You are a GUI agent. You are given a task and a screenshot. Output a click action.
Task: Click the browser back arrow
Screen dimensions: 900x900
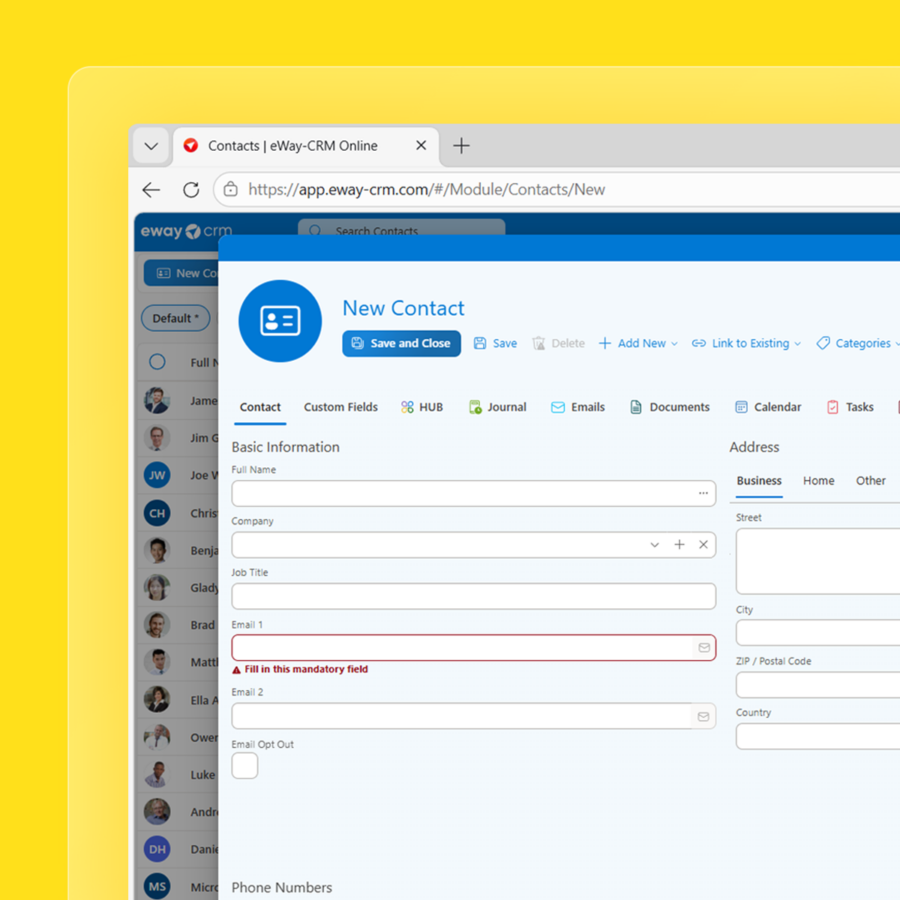pos(151,190)
